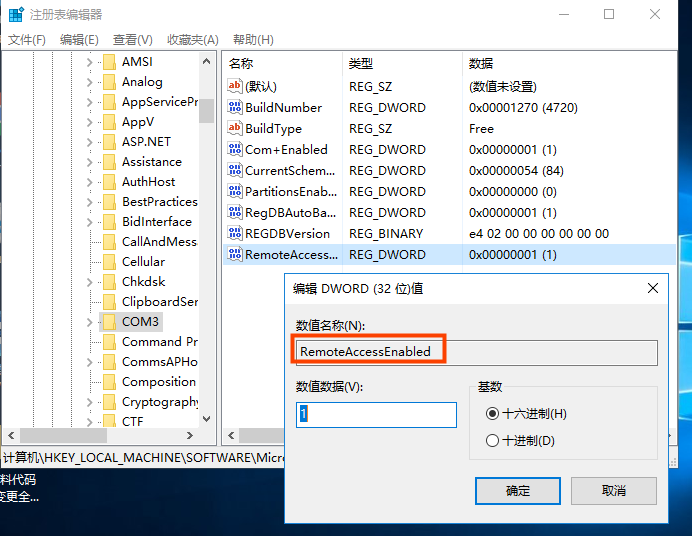Select the COM3 folder icon in tree
The height and width of the screenshot is (536, 692).
click(109, 322)
